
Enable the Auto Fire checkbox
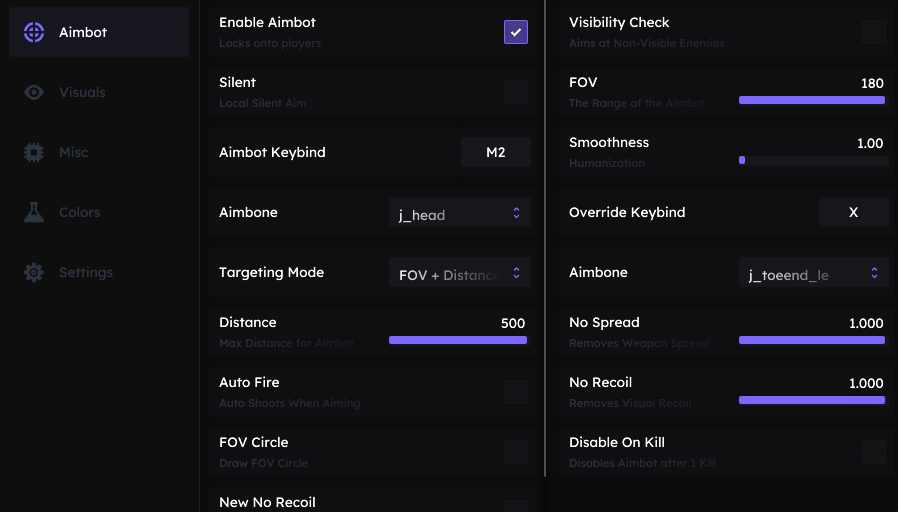coord(516,392)
